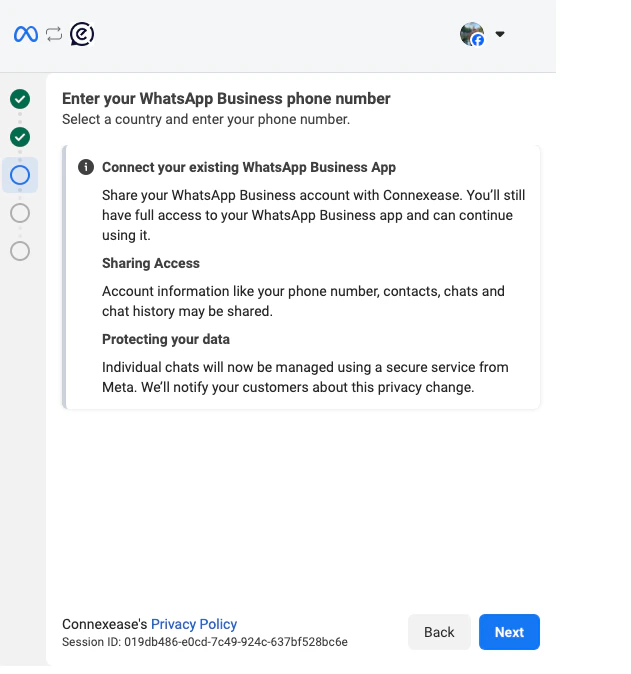
Task: Open Connexease's Privacy Policy link
Action: (194, 624)
